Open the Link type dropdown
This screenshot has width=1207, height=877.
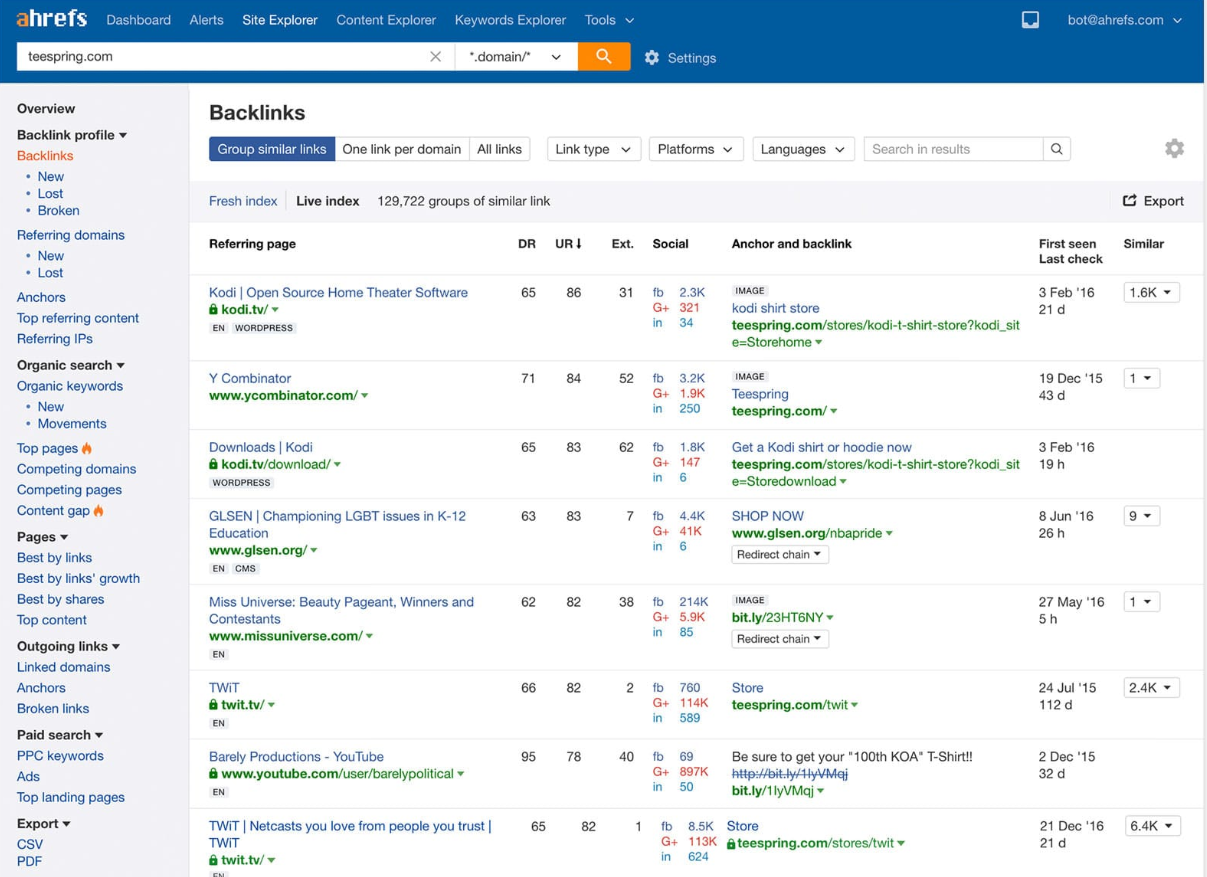point(593,149)
